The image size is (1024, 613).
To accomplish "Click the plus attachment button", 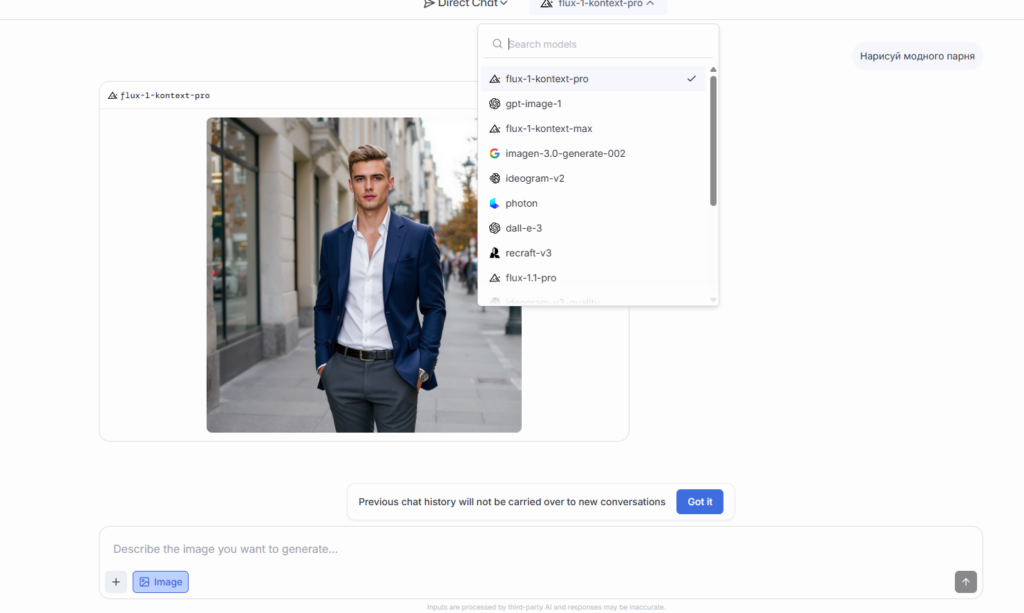I will click(116, 582).
